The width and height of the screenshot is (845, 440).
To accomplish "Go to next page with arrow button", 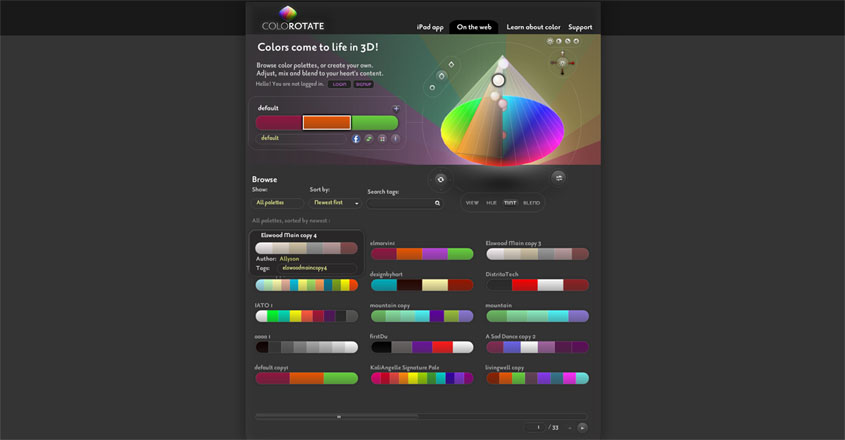I will pos(582,427).
